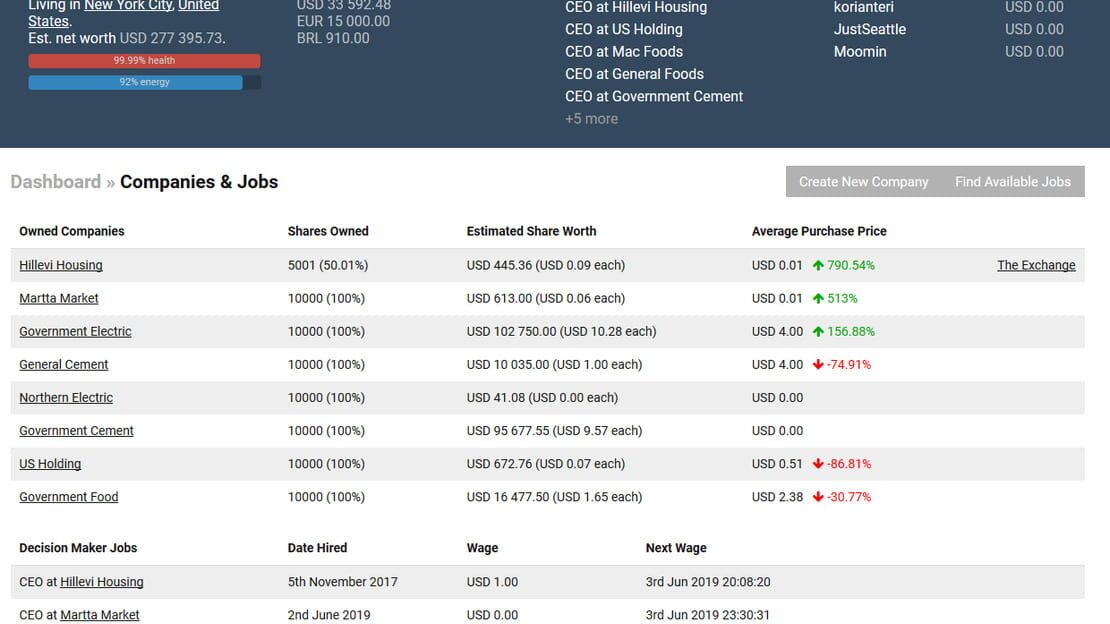1110x624 pixels.
Task: Click the red down arrow beside -30.77%
Action: click(818, 497)
